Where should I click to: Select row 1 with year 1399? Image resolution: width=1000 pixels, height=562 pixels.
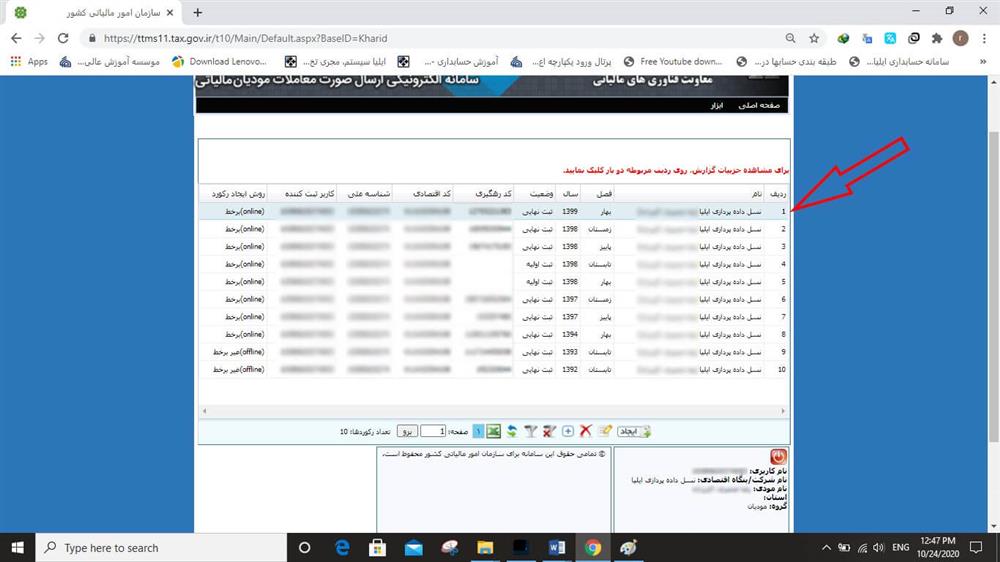pyautogui.click(x=494, y=211)
